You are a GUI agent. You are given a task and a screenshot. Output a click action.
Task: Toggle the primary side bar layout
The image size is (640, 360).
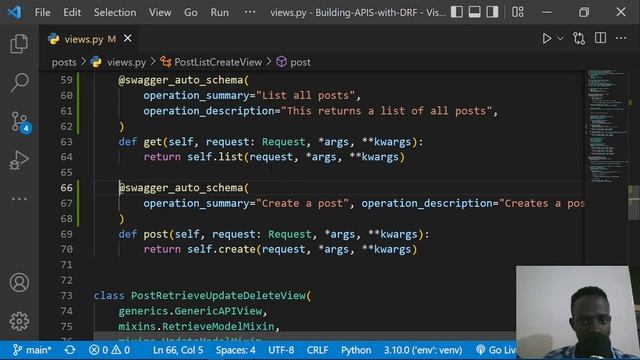[457, 12]
